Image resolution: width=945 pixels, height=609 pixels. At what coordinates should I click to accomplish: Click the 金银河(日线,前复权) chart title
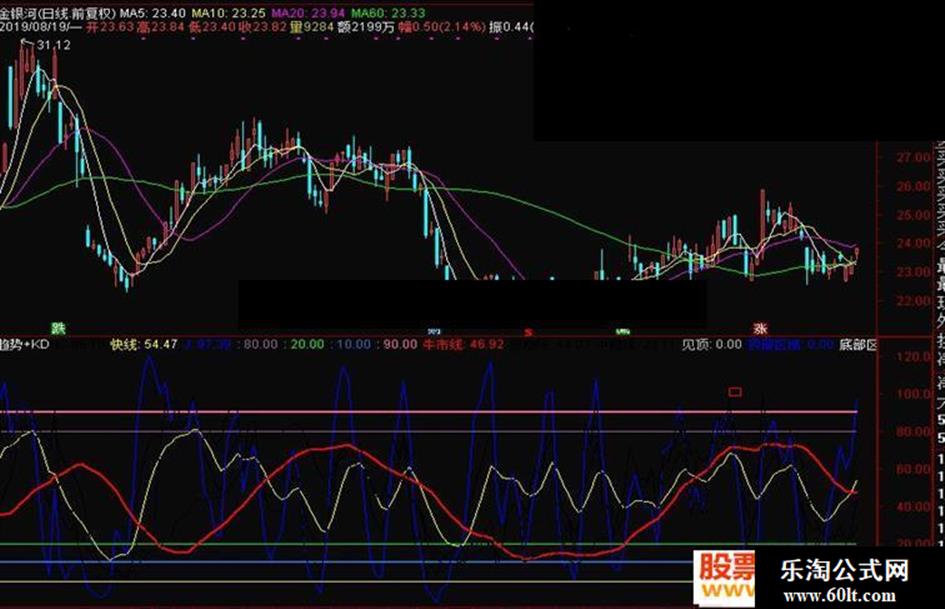click(57, 13)
